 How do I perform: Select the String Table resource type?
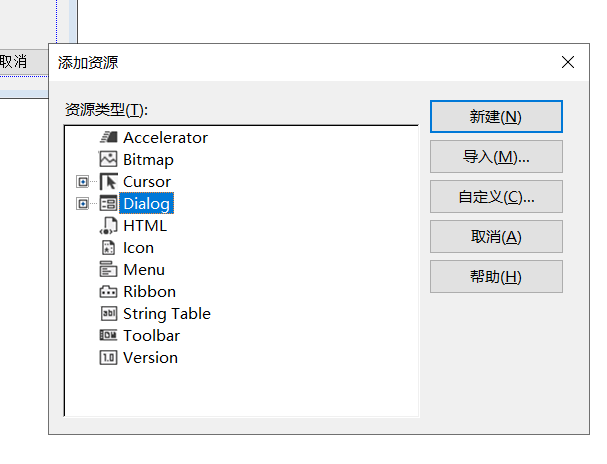click(x=166, y=314)
